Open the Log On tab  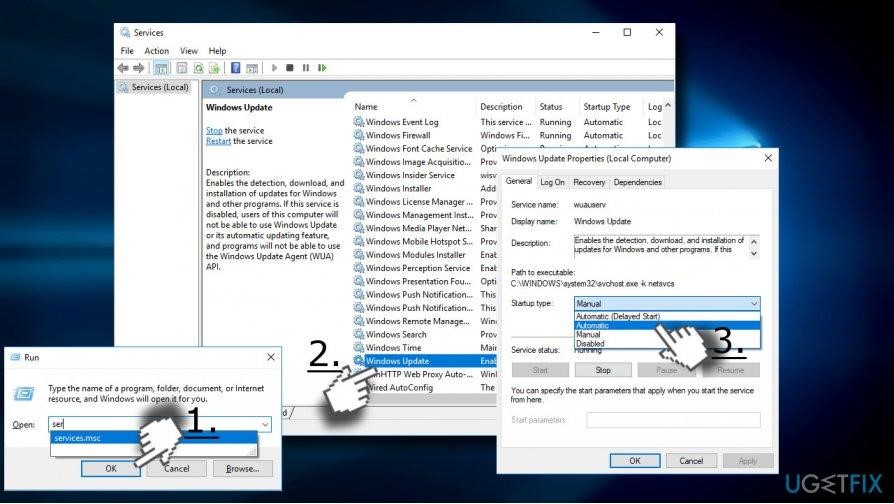click(552, 182)
